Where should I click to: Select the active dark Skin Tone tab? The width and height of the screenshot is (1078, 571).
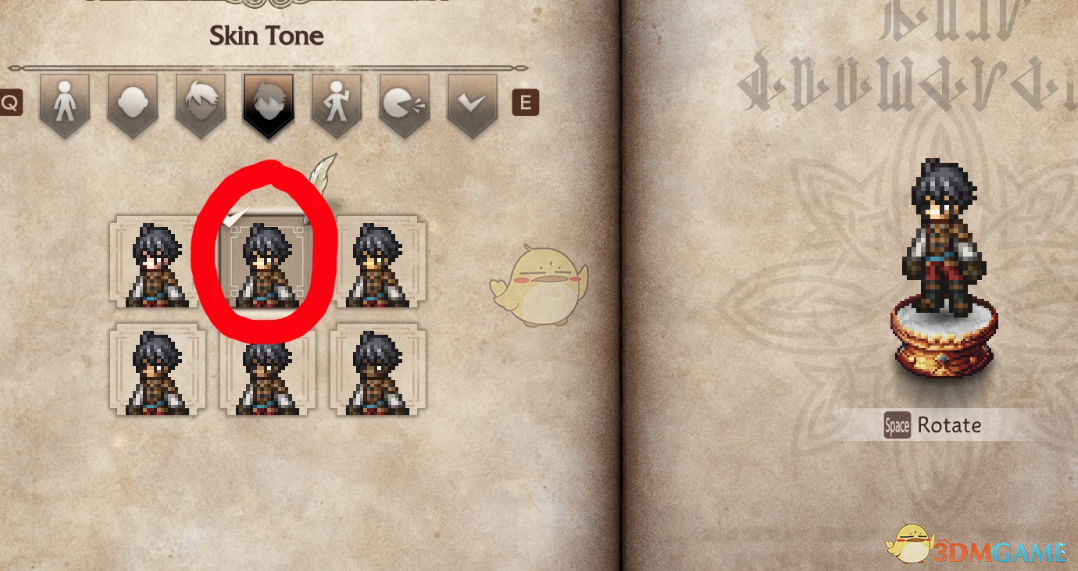268,105
